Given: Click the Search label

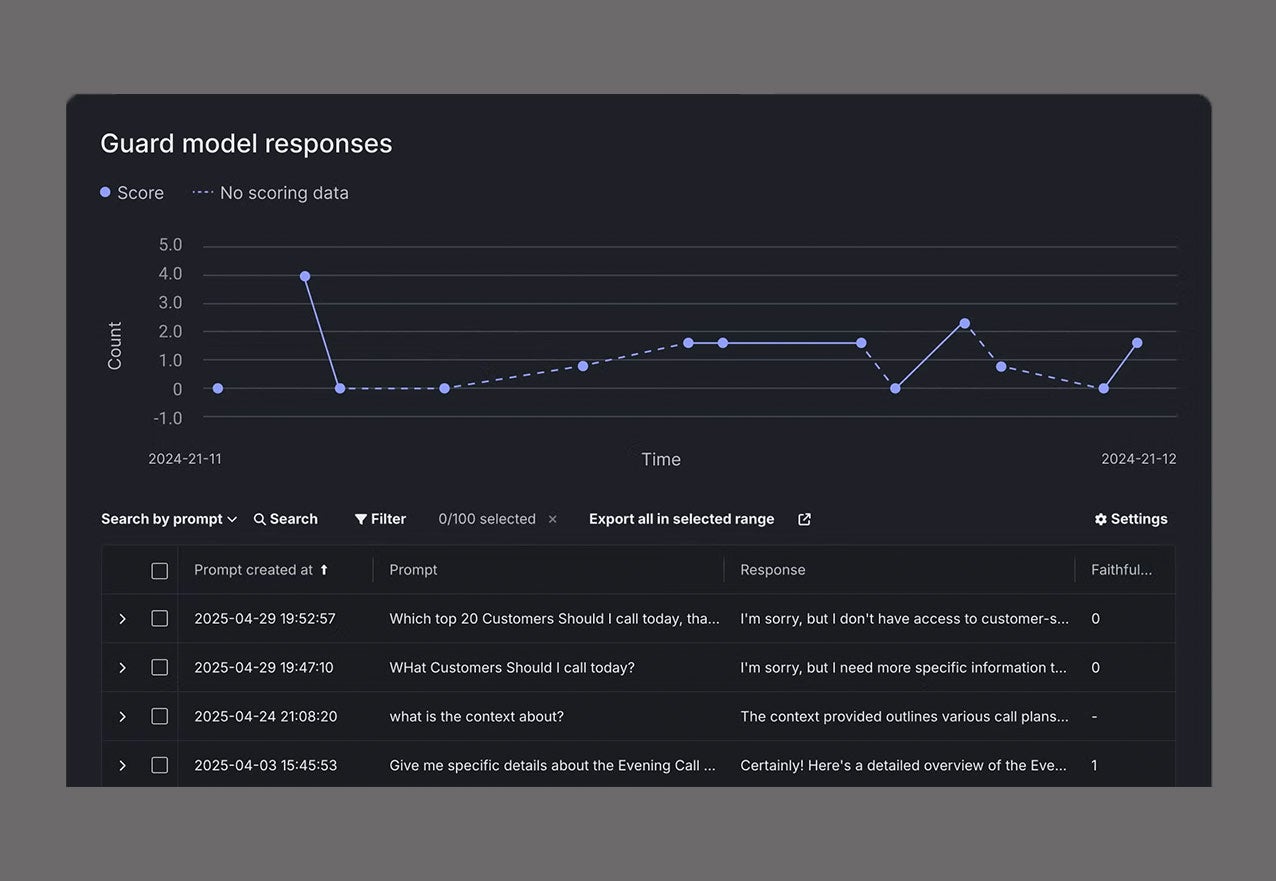Looking at the screenshot, I should (x=293, y=518).
